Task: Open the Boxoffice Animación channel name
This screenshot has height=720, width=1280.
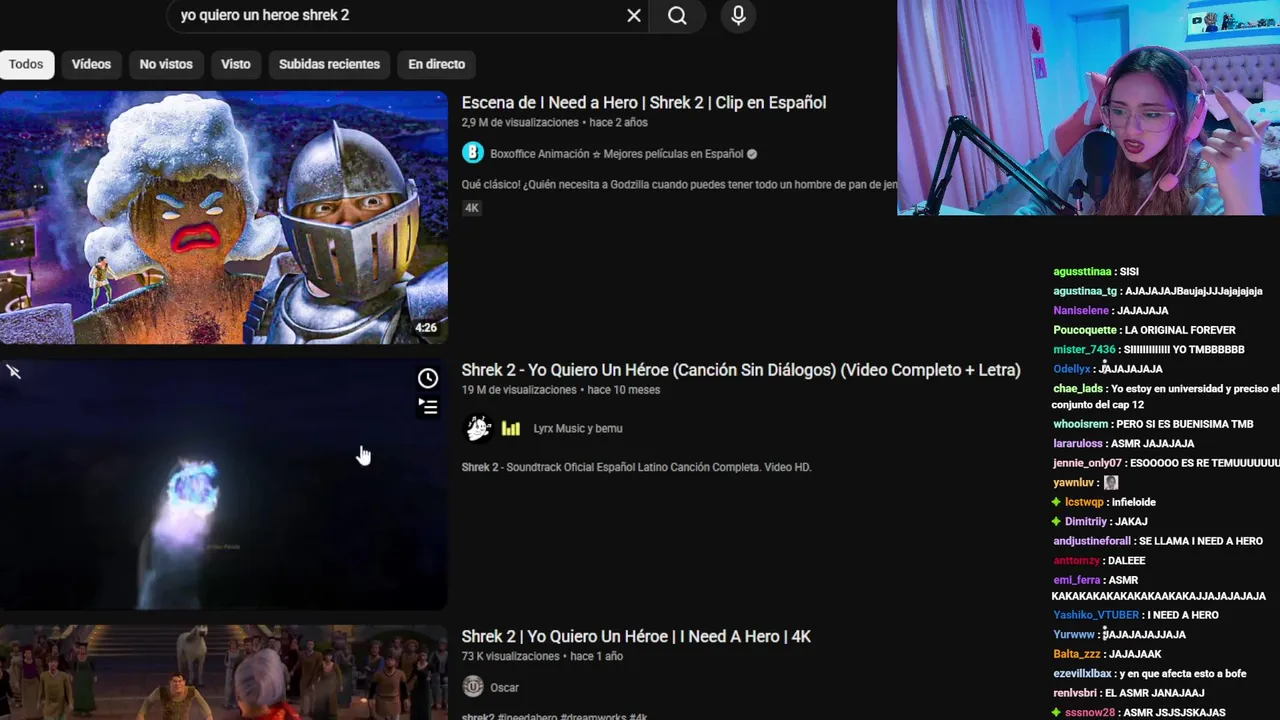Action: 617,154
